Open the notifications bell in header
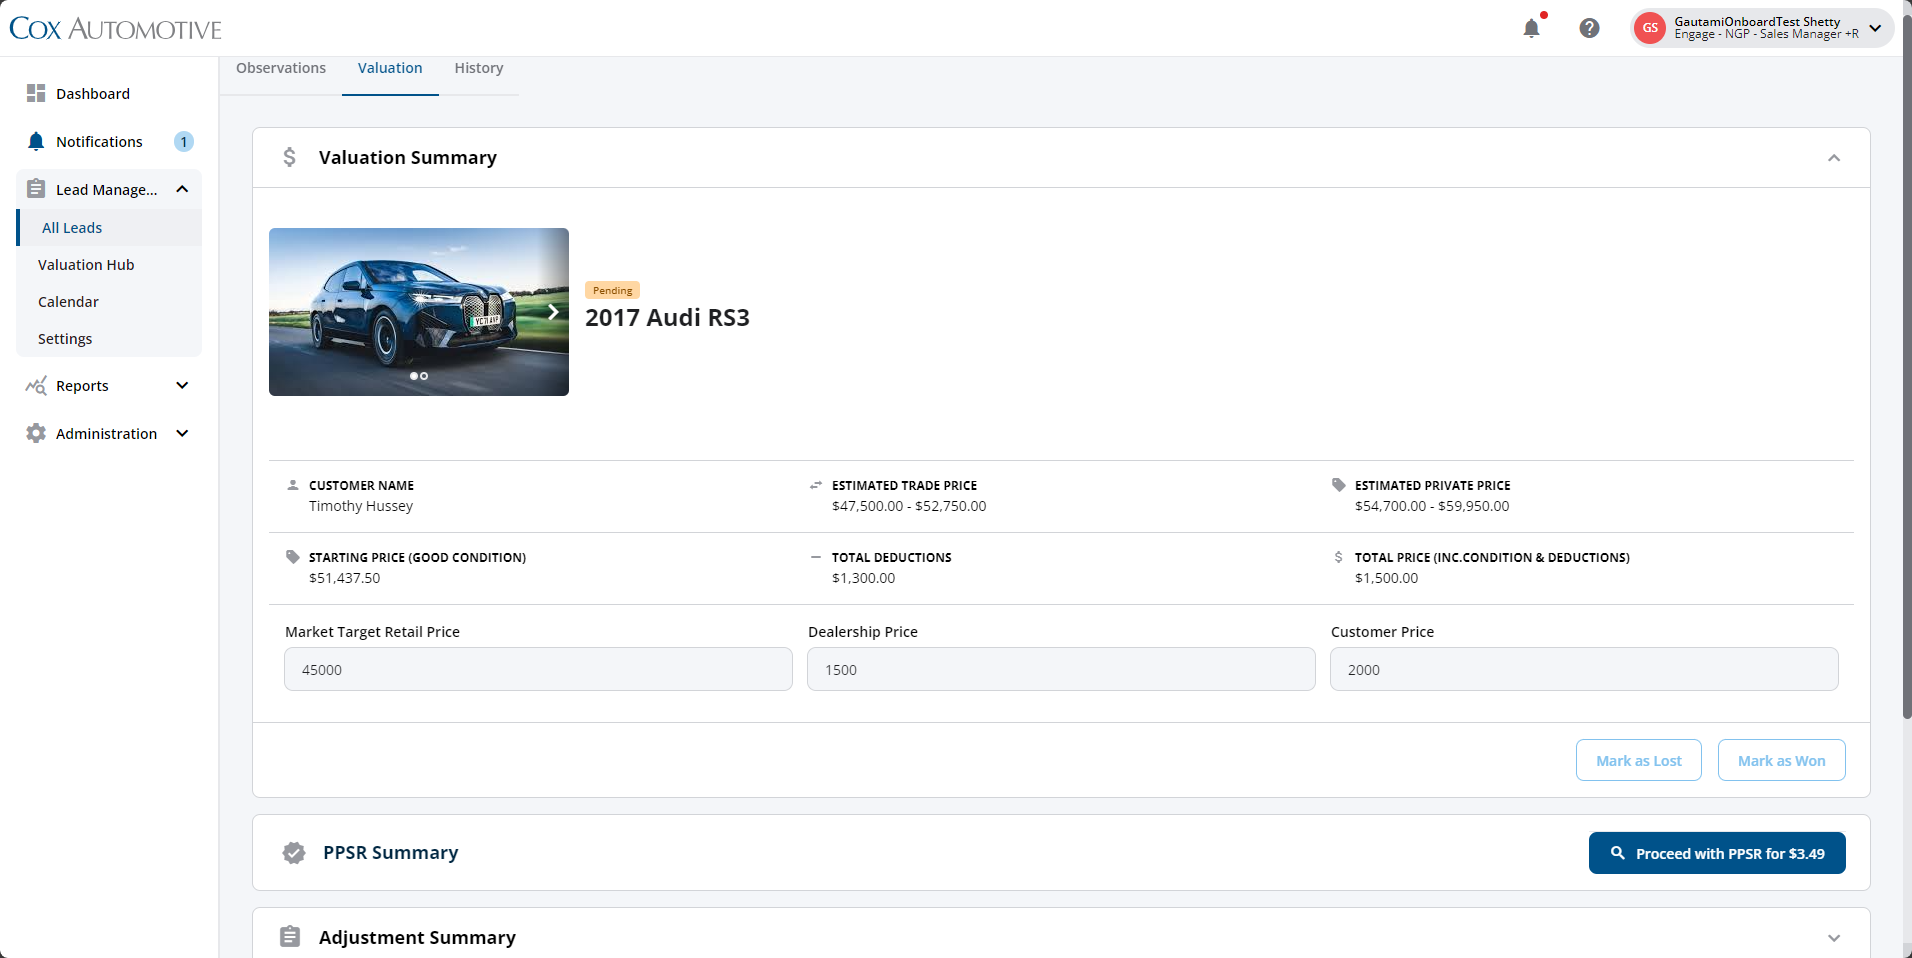Image resolution: width=1912 pixels, height=958 pixels. coord(1531,28)
